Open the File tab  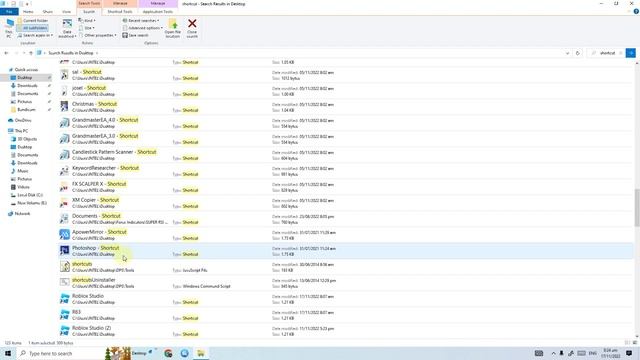click(x=9, y=12)
